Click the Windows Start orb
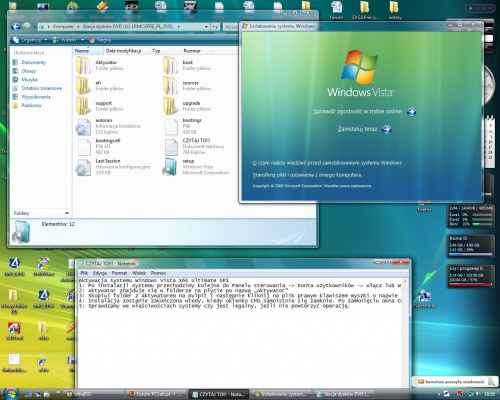Image resolution: width=500 pixels, height=400 pixels. point(11,393)
